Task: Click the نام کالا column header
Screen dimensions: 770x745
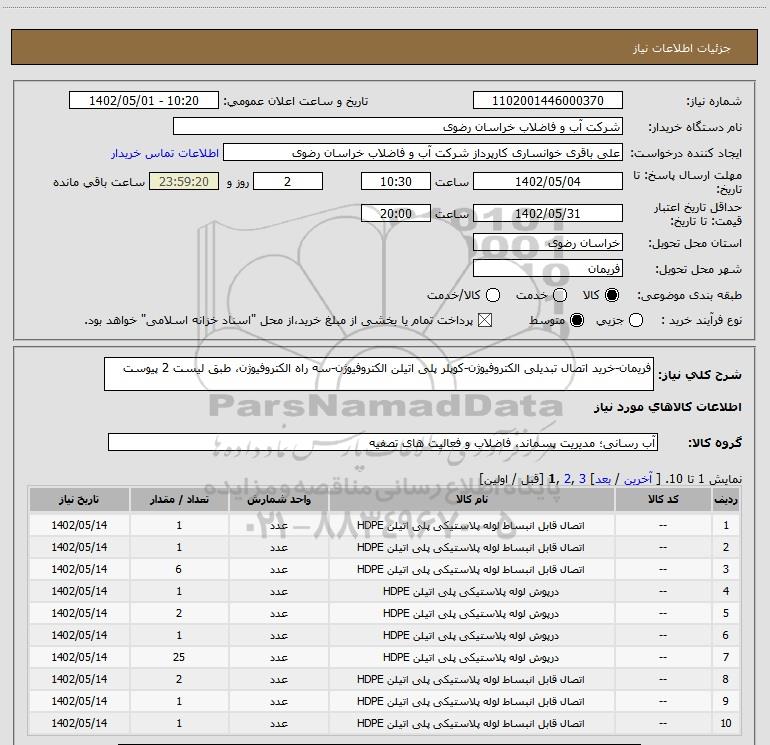Action: 471,499
